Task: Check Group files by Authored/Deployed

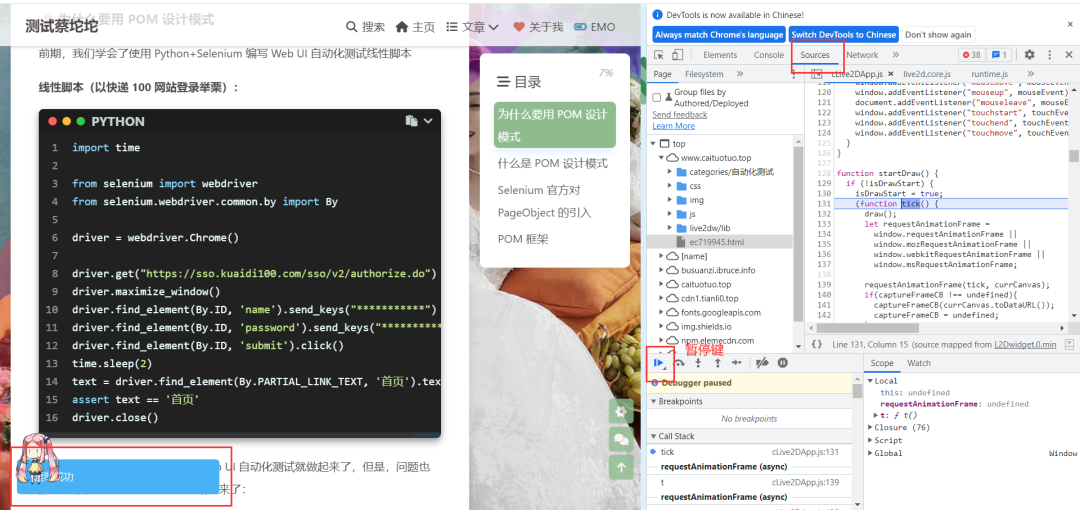Action: [657, 97]
